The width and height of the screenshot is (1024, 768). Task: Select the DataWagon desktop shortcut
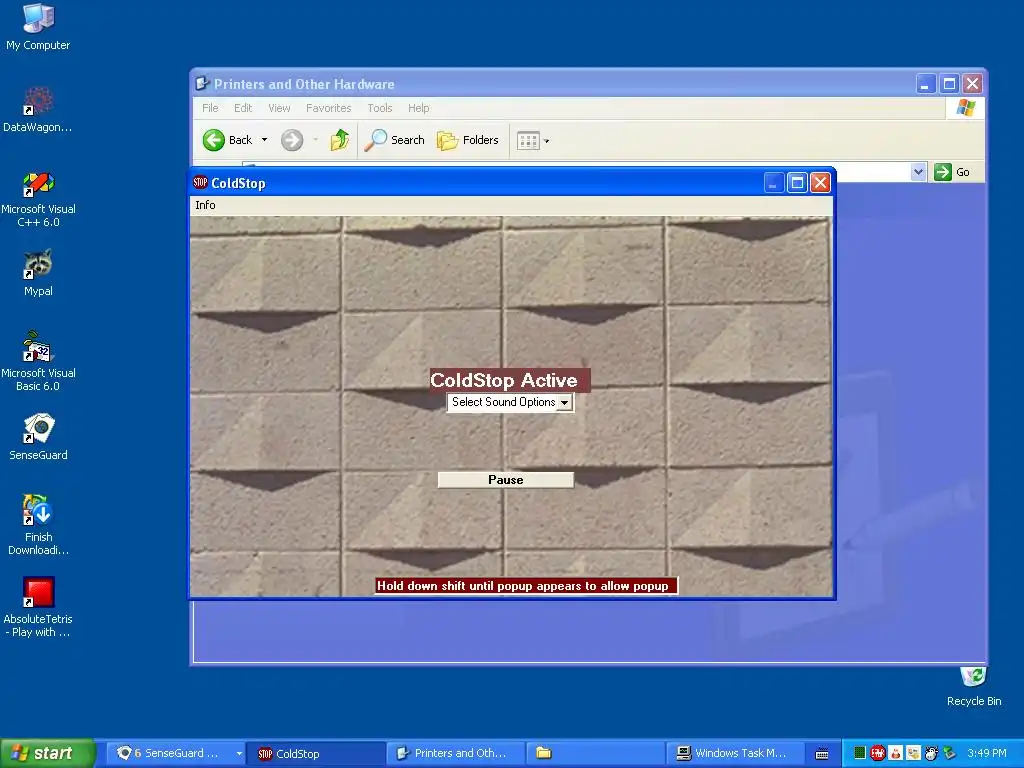(x=38, y=109)
